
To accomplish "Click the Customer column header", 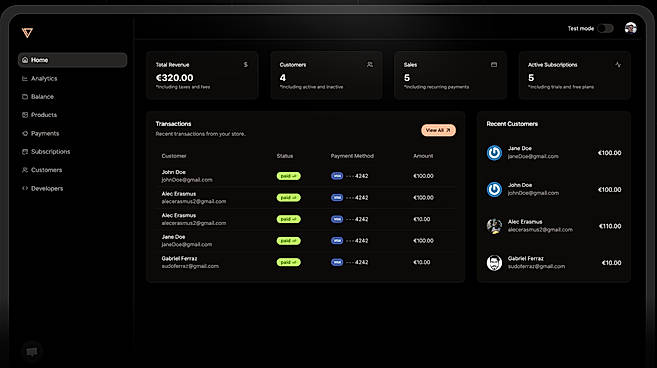I will [174, 156].
